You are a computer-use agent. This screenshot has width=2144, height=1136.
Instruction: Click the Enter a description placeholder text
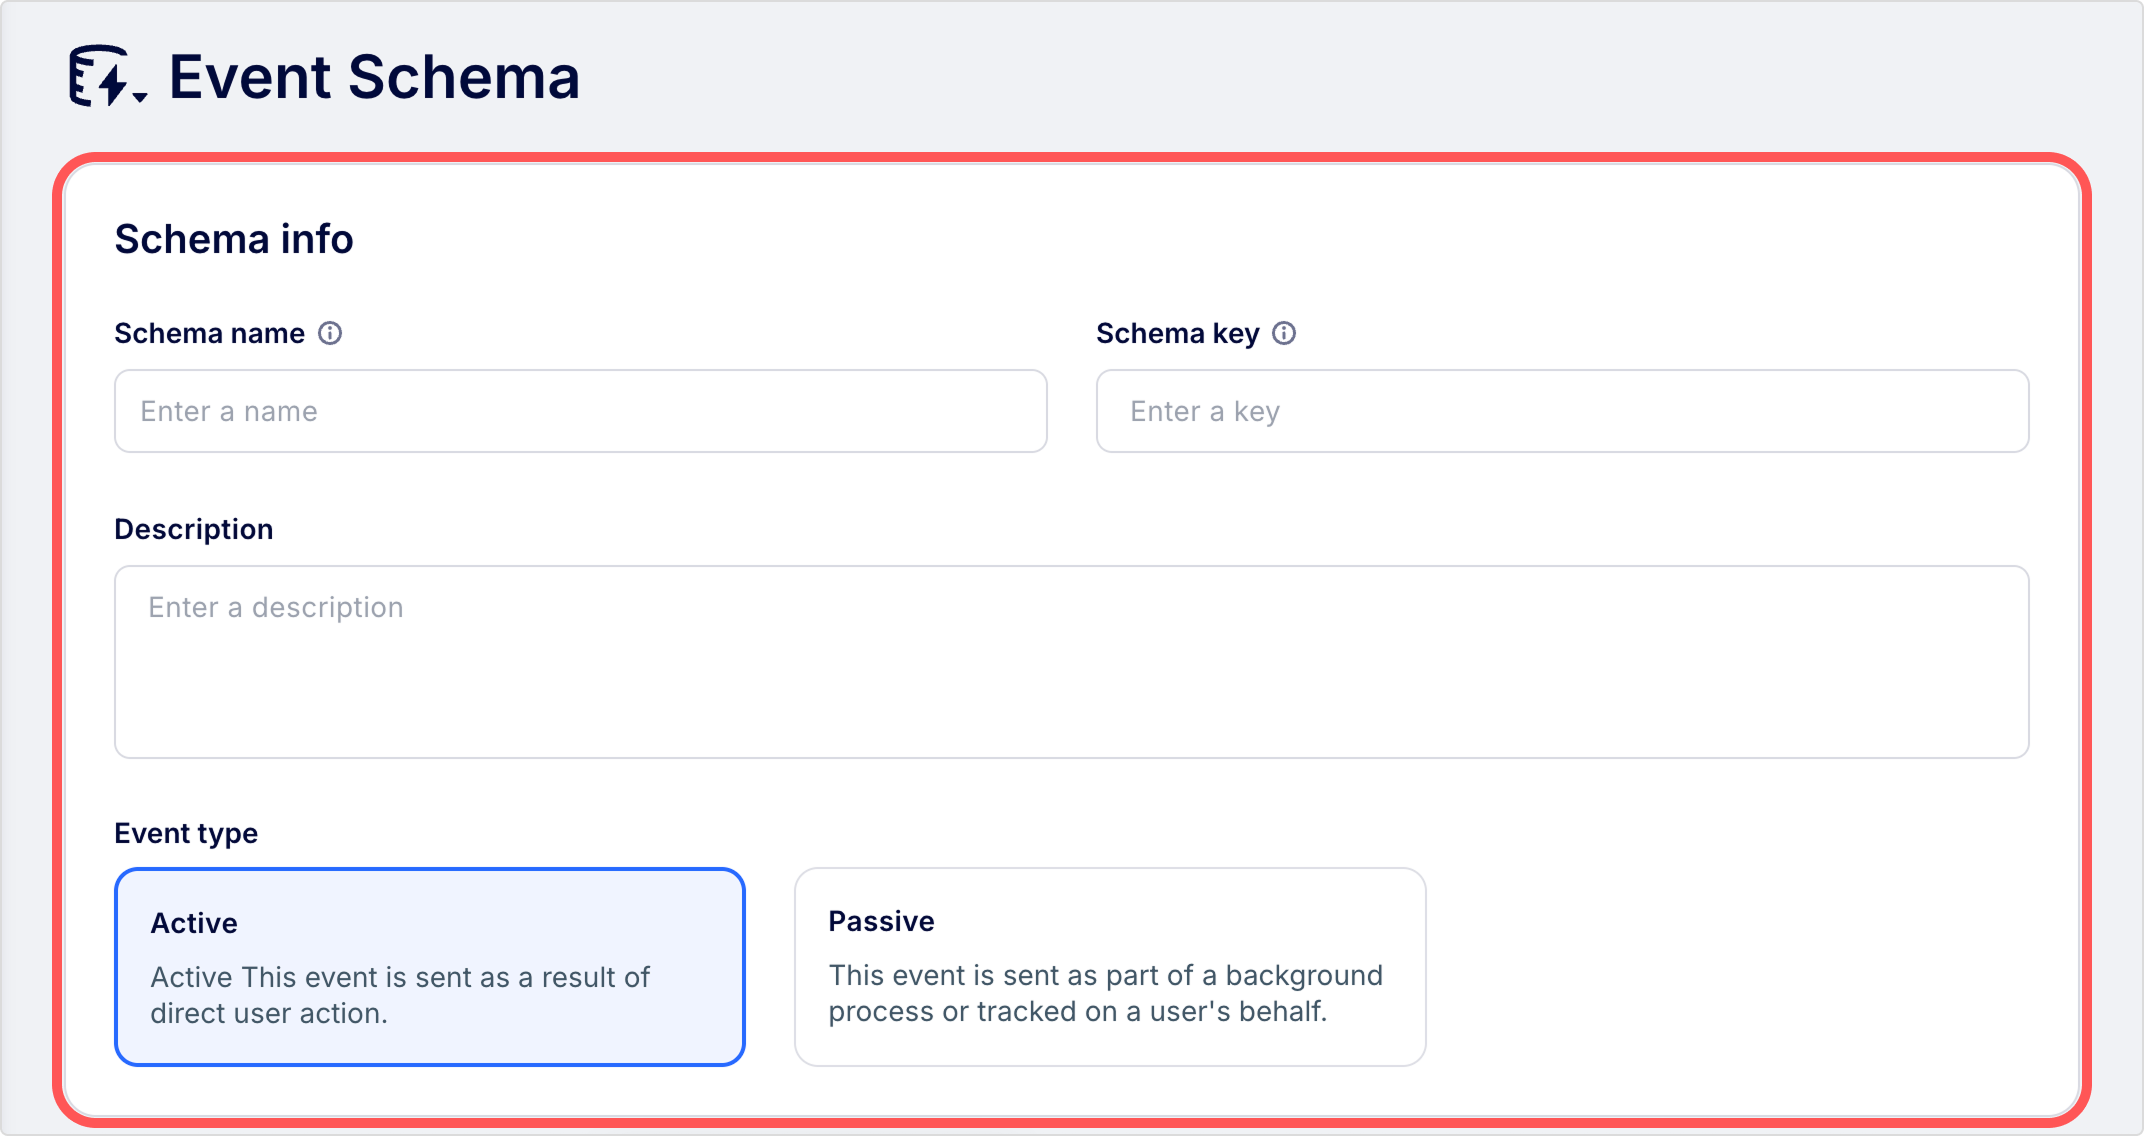[x=276, y=607]
